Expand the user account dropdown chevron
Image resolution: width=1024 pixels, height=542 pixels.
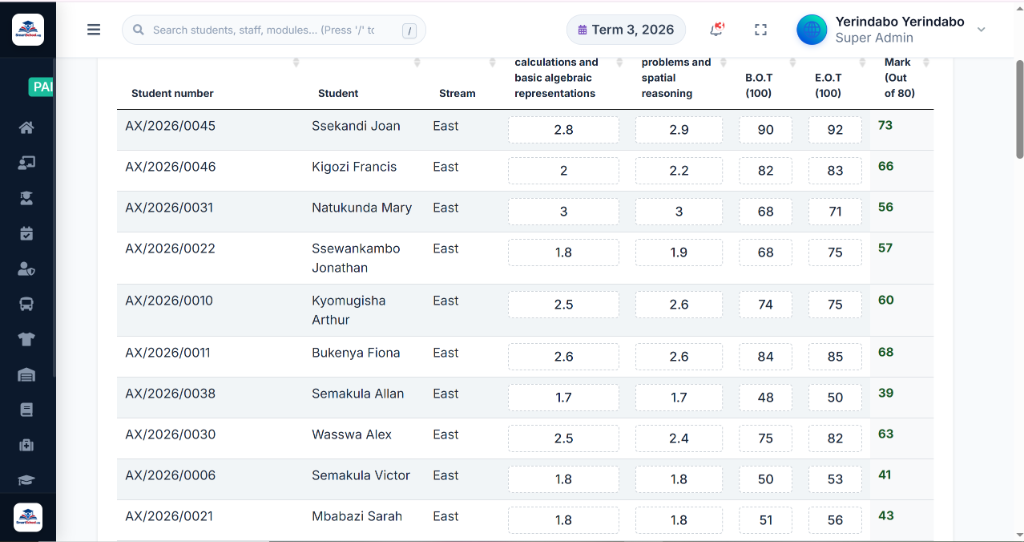tap(981, 29)
